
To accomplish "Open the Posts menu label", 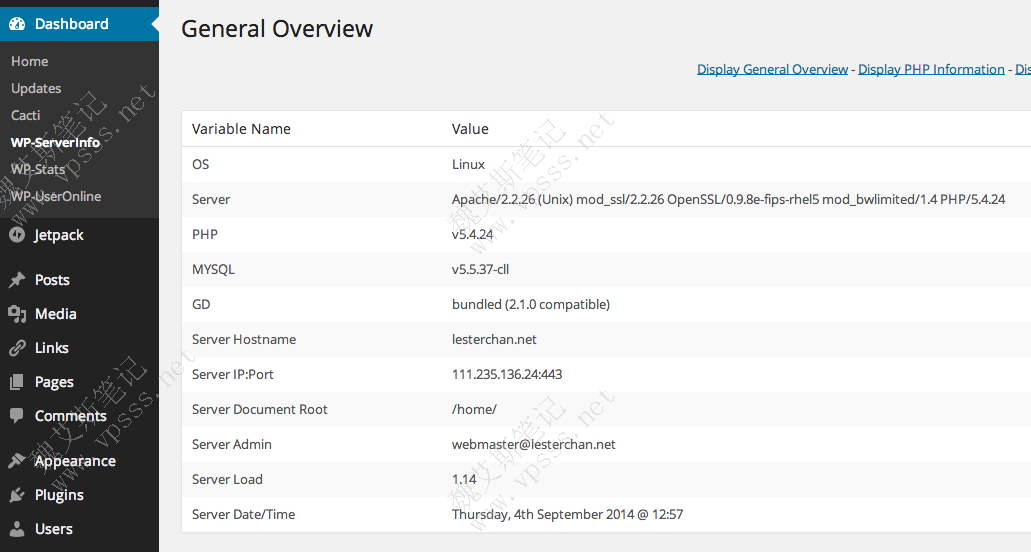I will pyautogui.click(x=52, y=280).
